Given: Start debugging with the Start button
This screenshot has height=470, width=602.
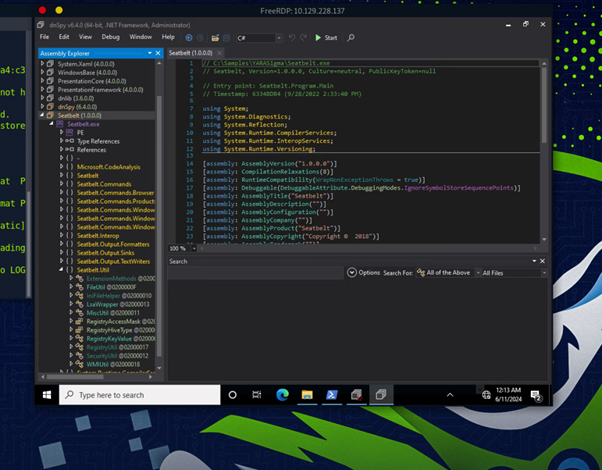Looking at the screenshot, I should point(326,38).
